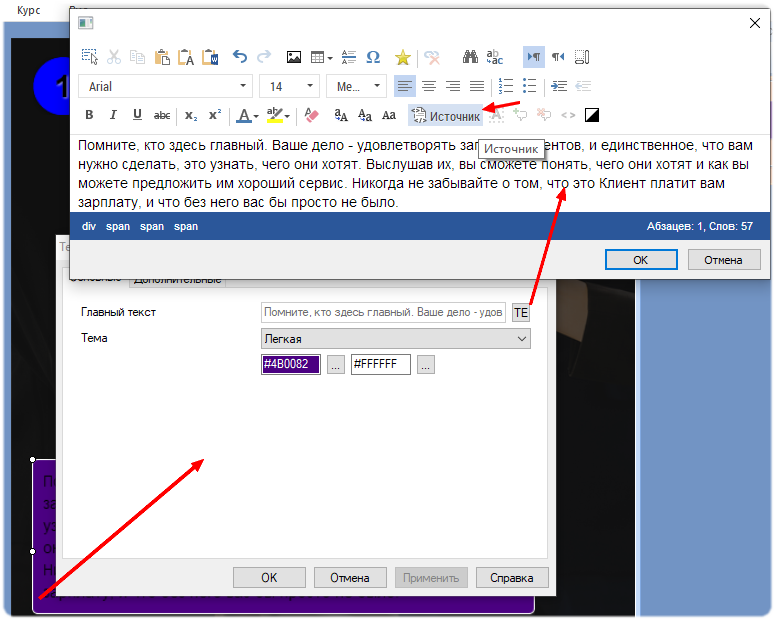The image size is (775, 620).
Task: Click the #FFFFFF color field
Action: pyautogui.click(x=381, y=364)
